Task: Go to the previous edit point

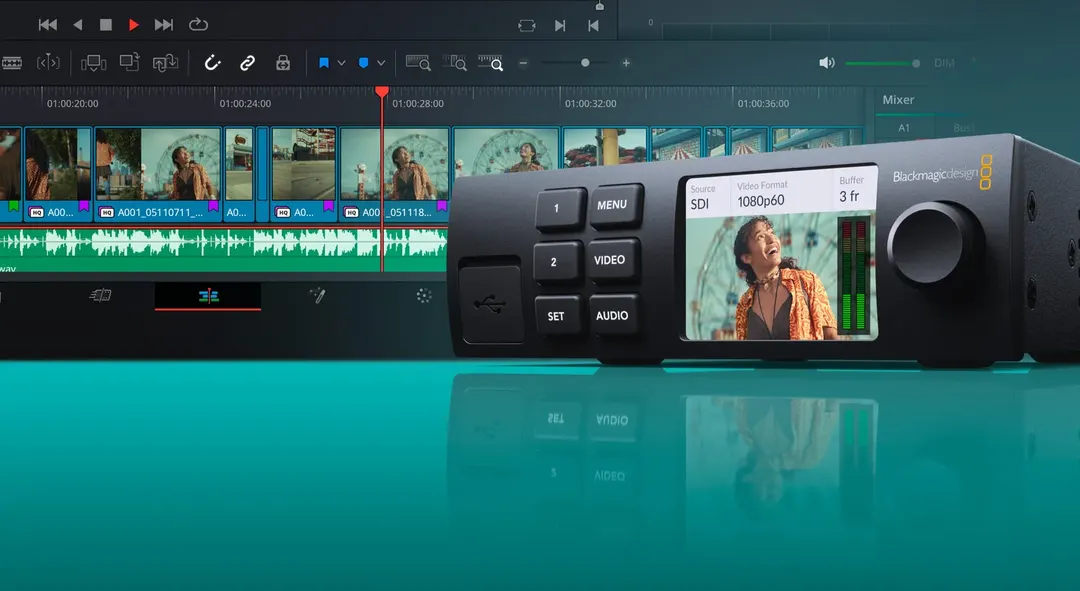Action: [593, 25]
